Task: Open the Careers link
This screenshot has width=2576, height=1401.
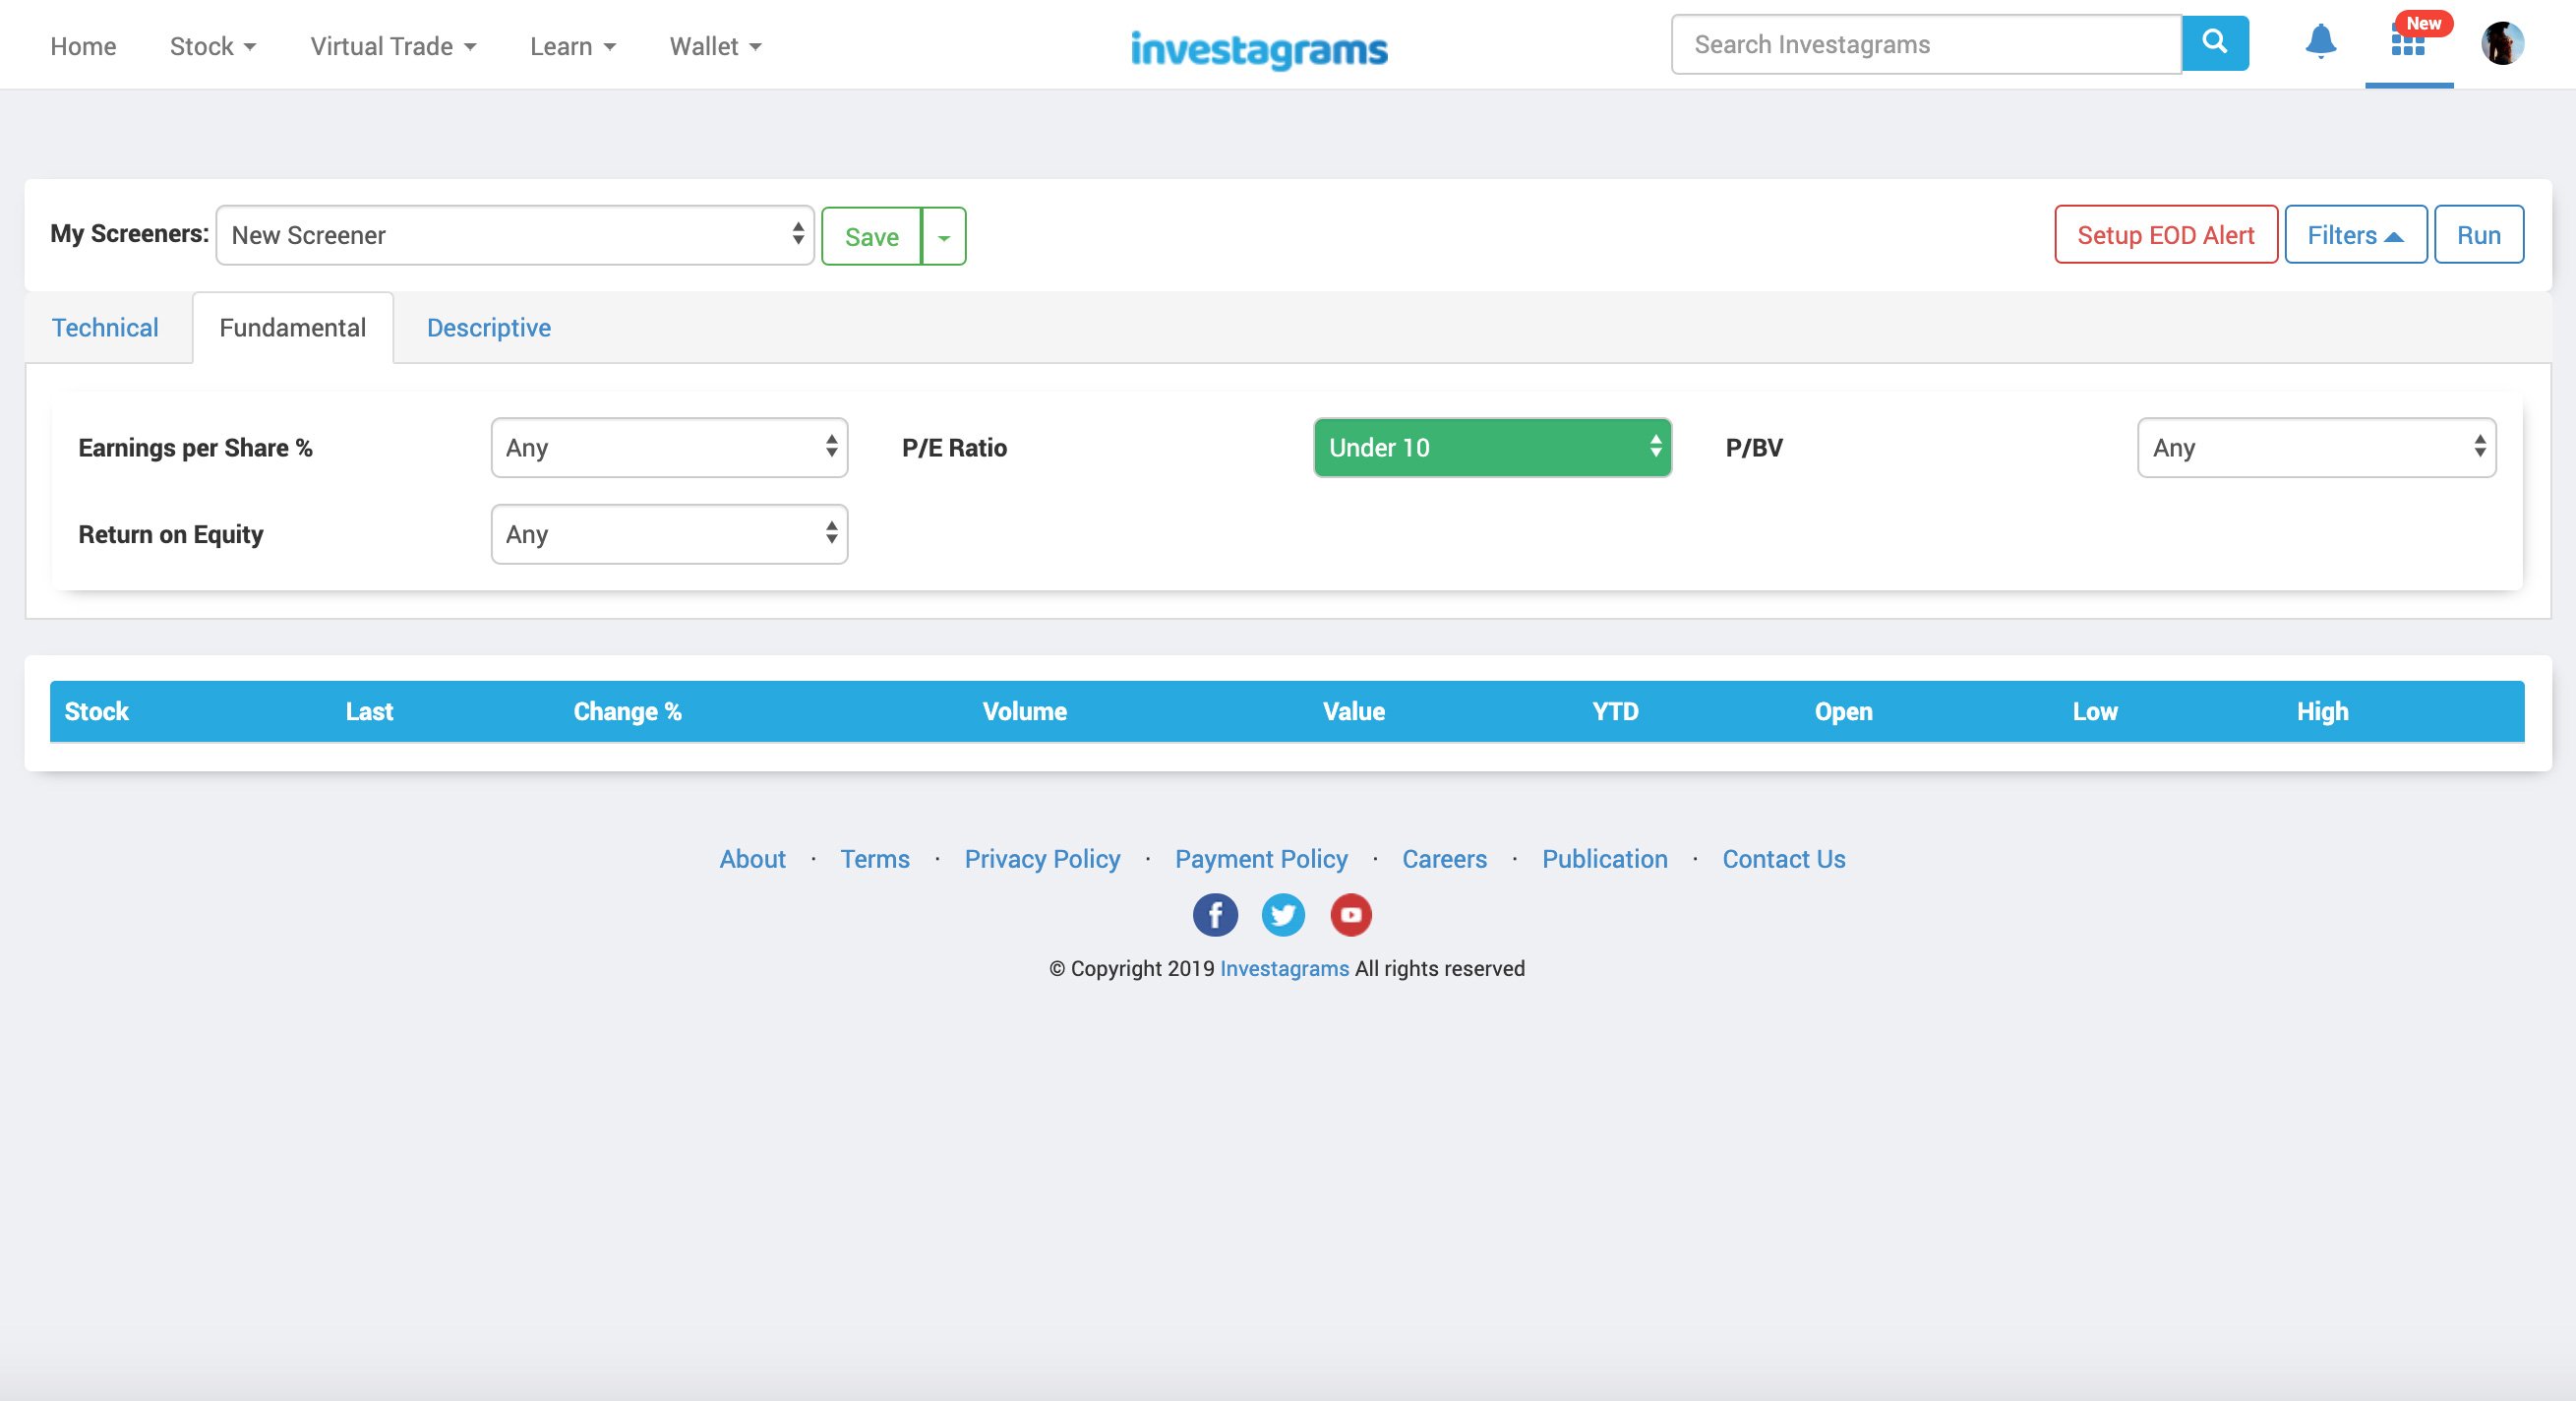Action: pos(1444,859)
